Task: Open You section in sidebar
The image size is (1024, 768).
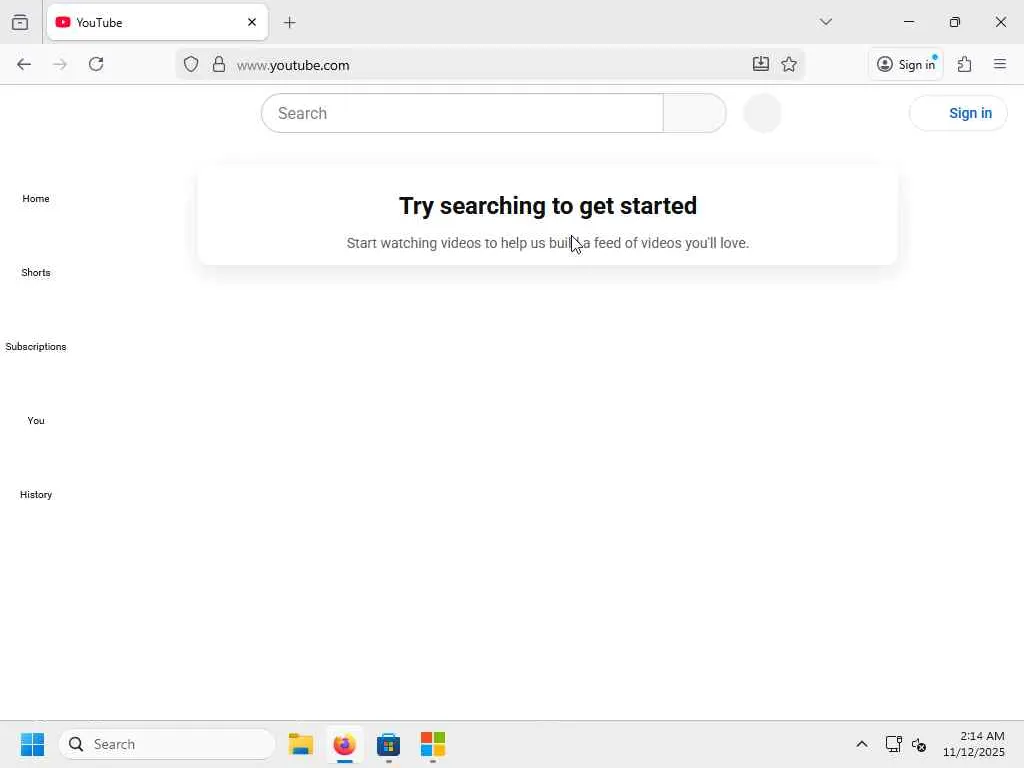Action: coord(36,421)
